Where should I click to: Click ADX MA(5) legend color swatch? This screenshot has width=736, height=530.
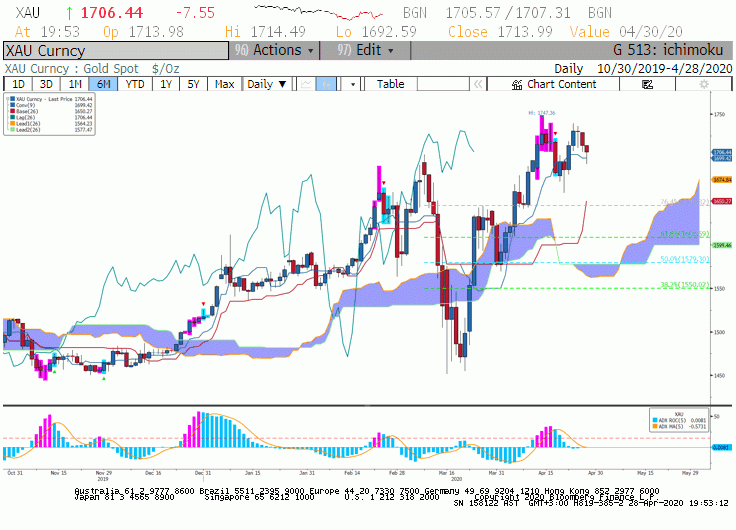coord(655,426)
